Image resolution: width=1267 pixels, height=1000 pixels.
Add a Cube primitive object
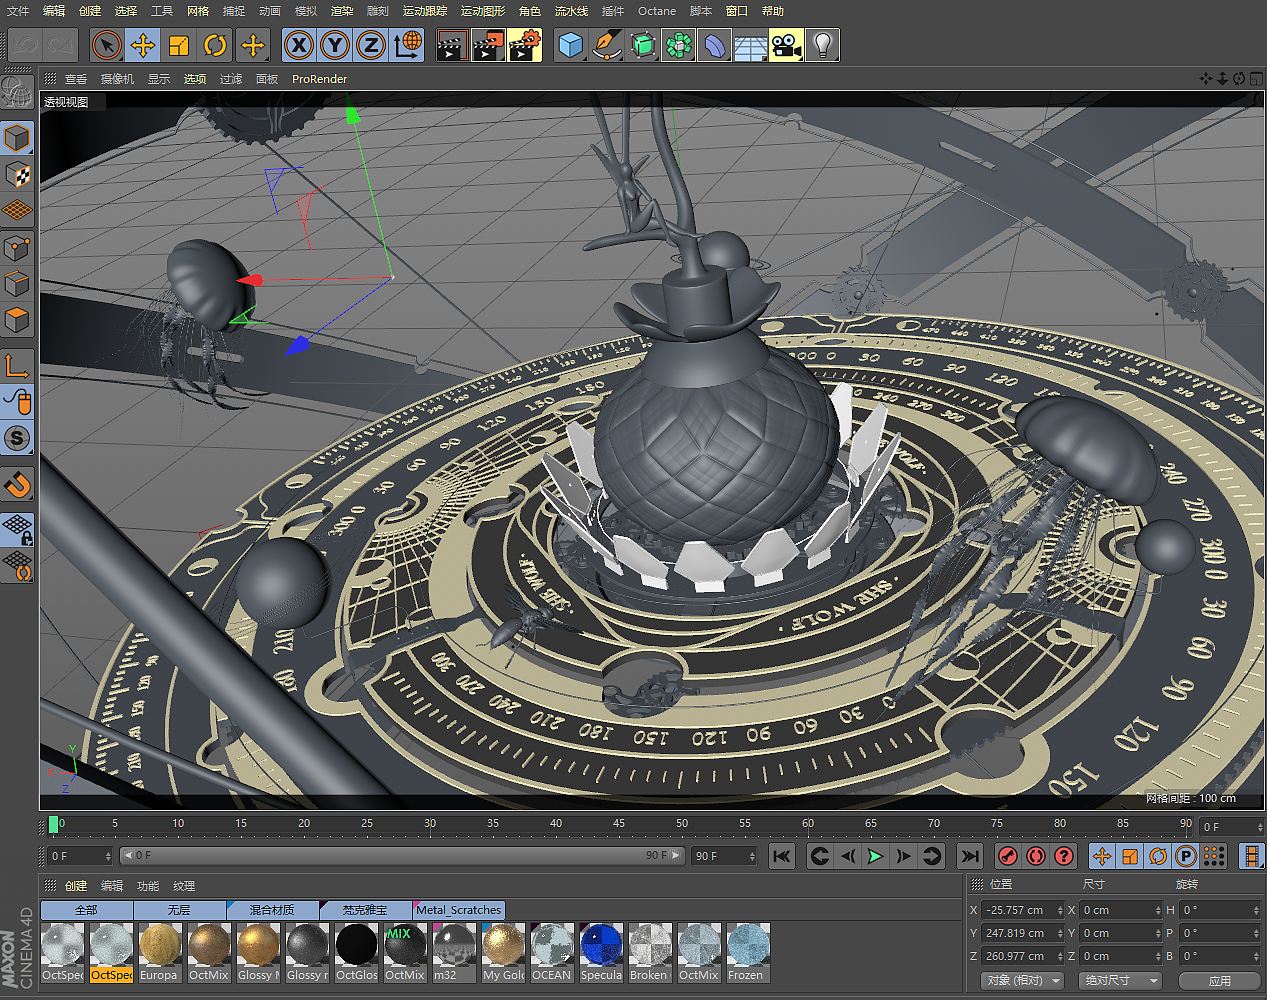[571, 45]
